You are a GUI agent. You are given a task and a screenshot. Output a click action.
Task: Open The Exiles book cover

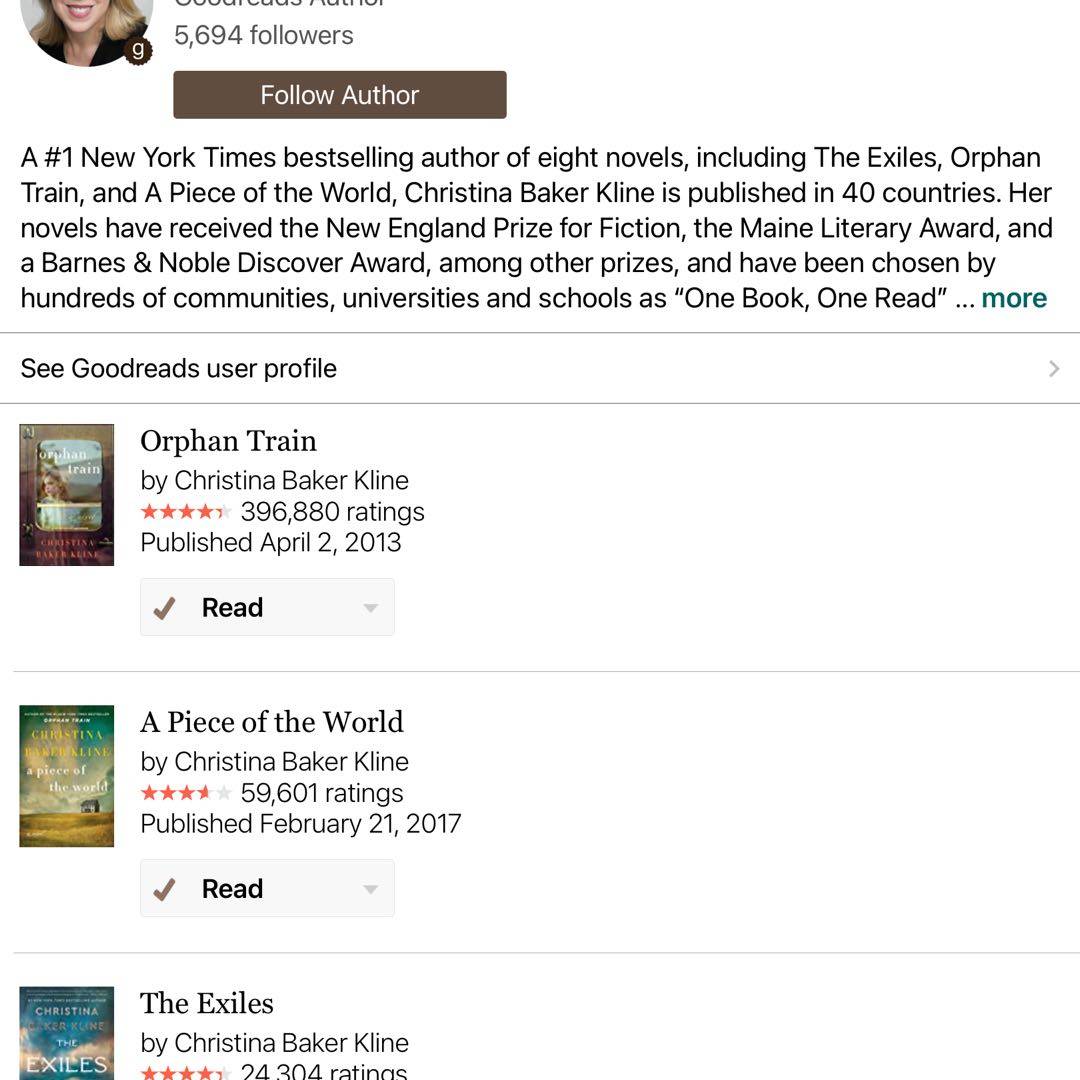[67, 1034]
